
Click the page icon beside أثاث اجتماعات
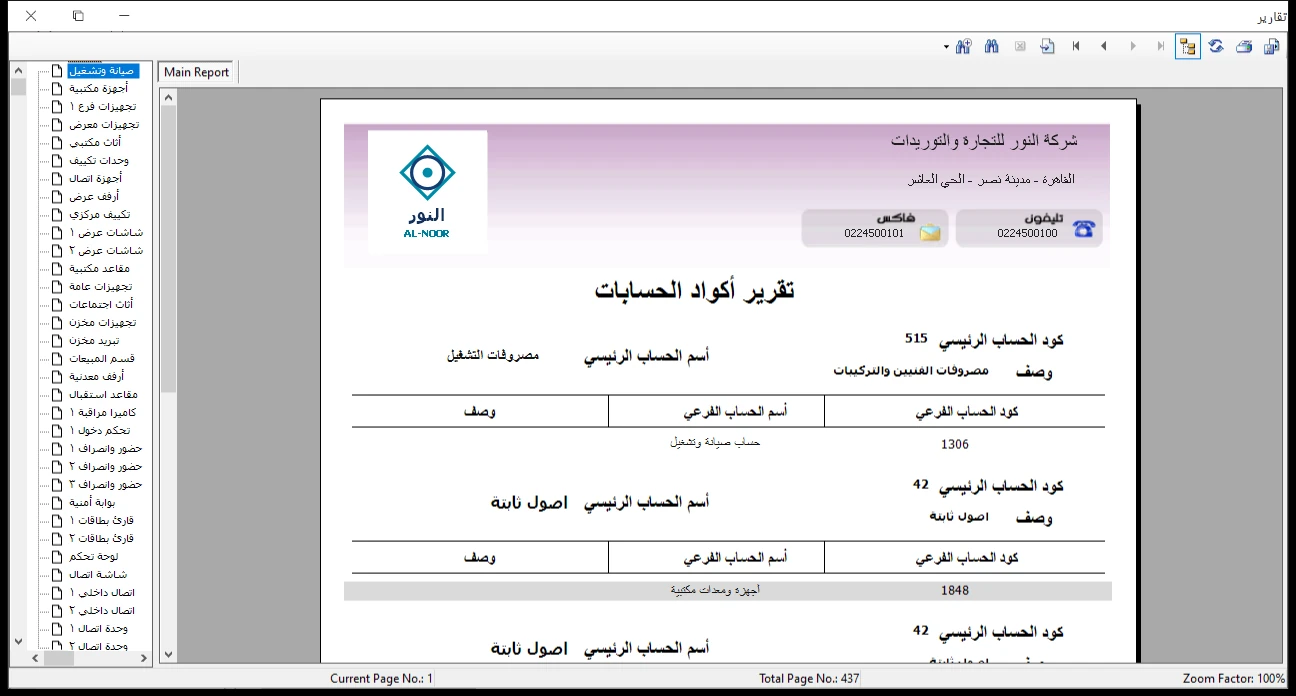coord(57,305)
